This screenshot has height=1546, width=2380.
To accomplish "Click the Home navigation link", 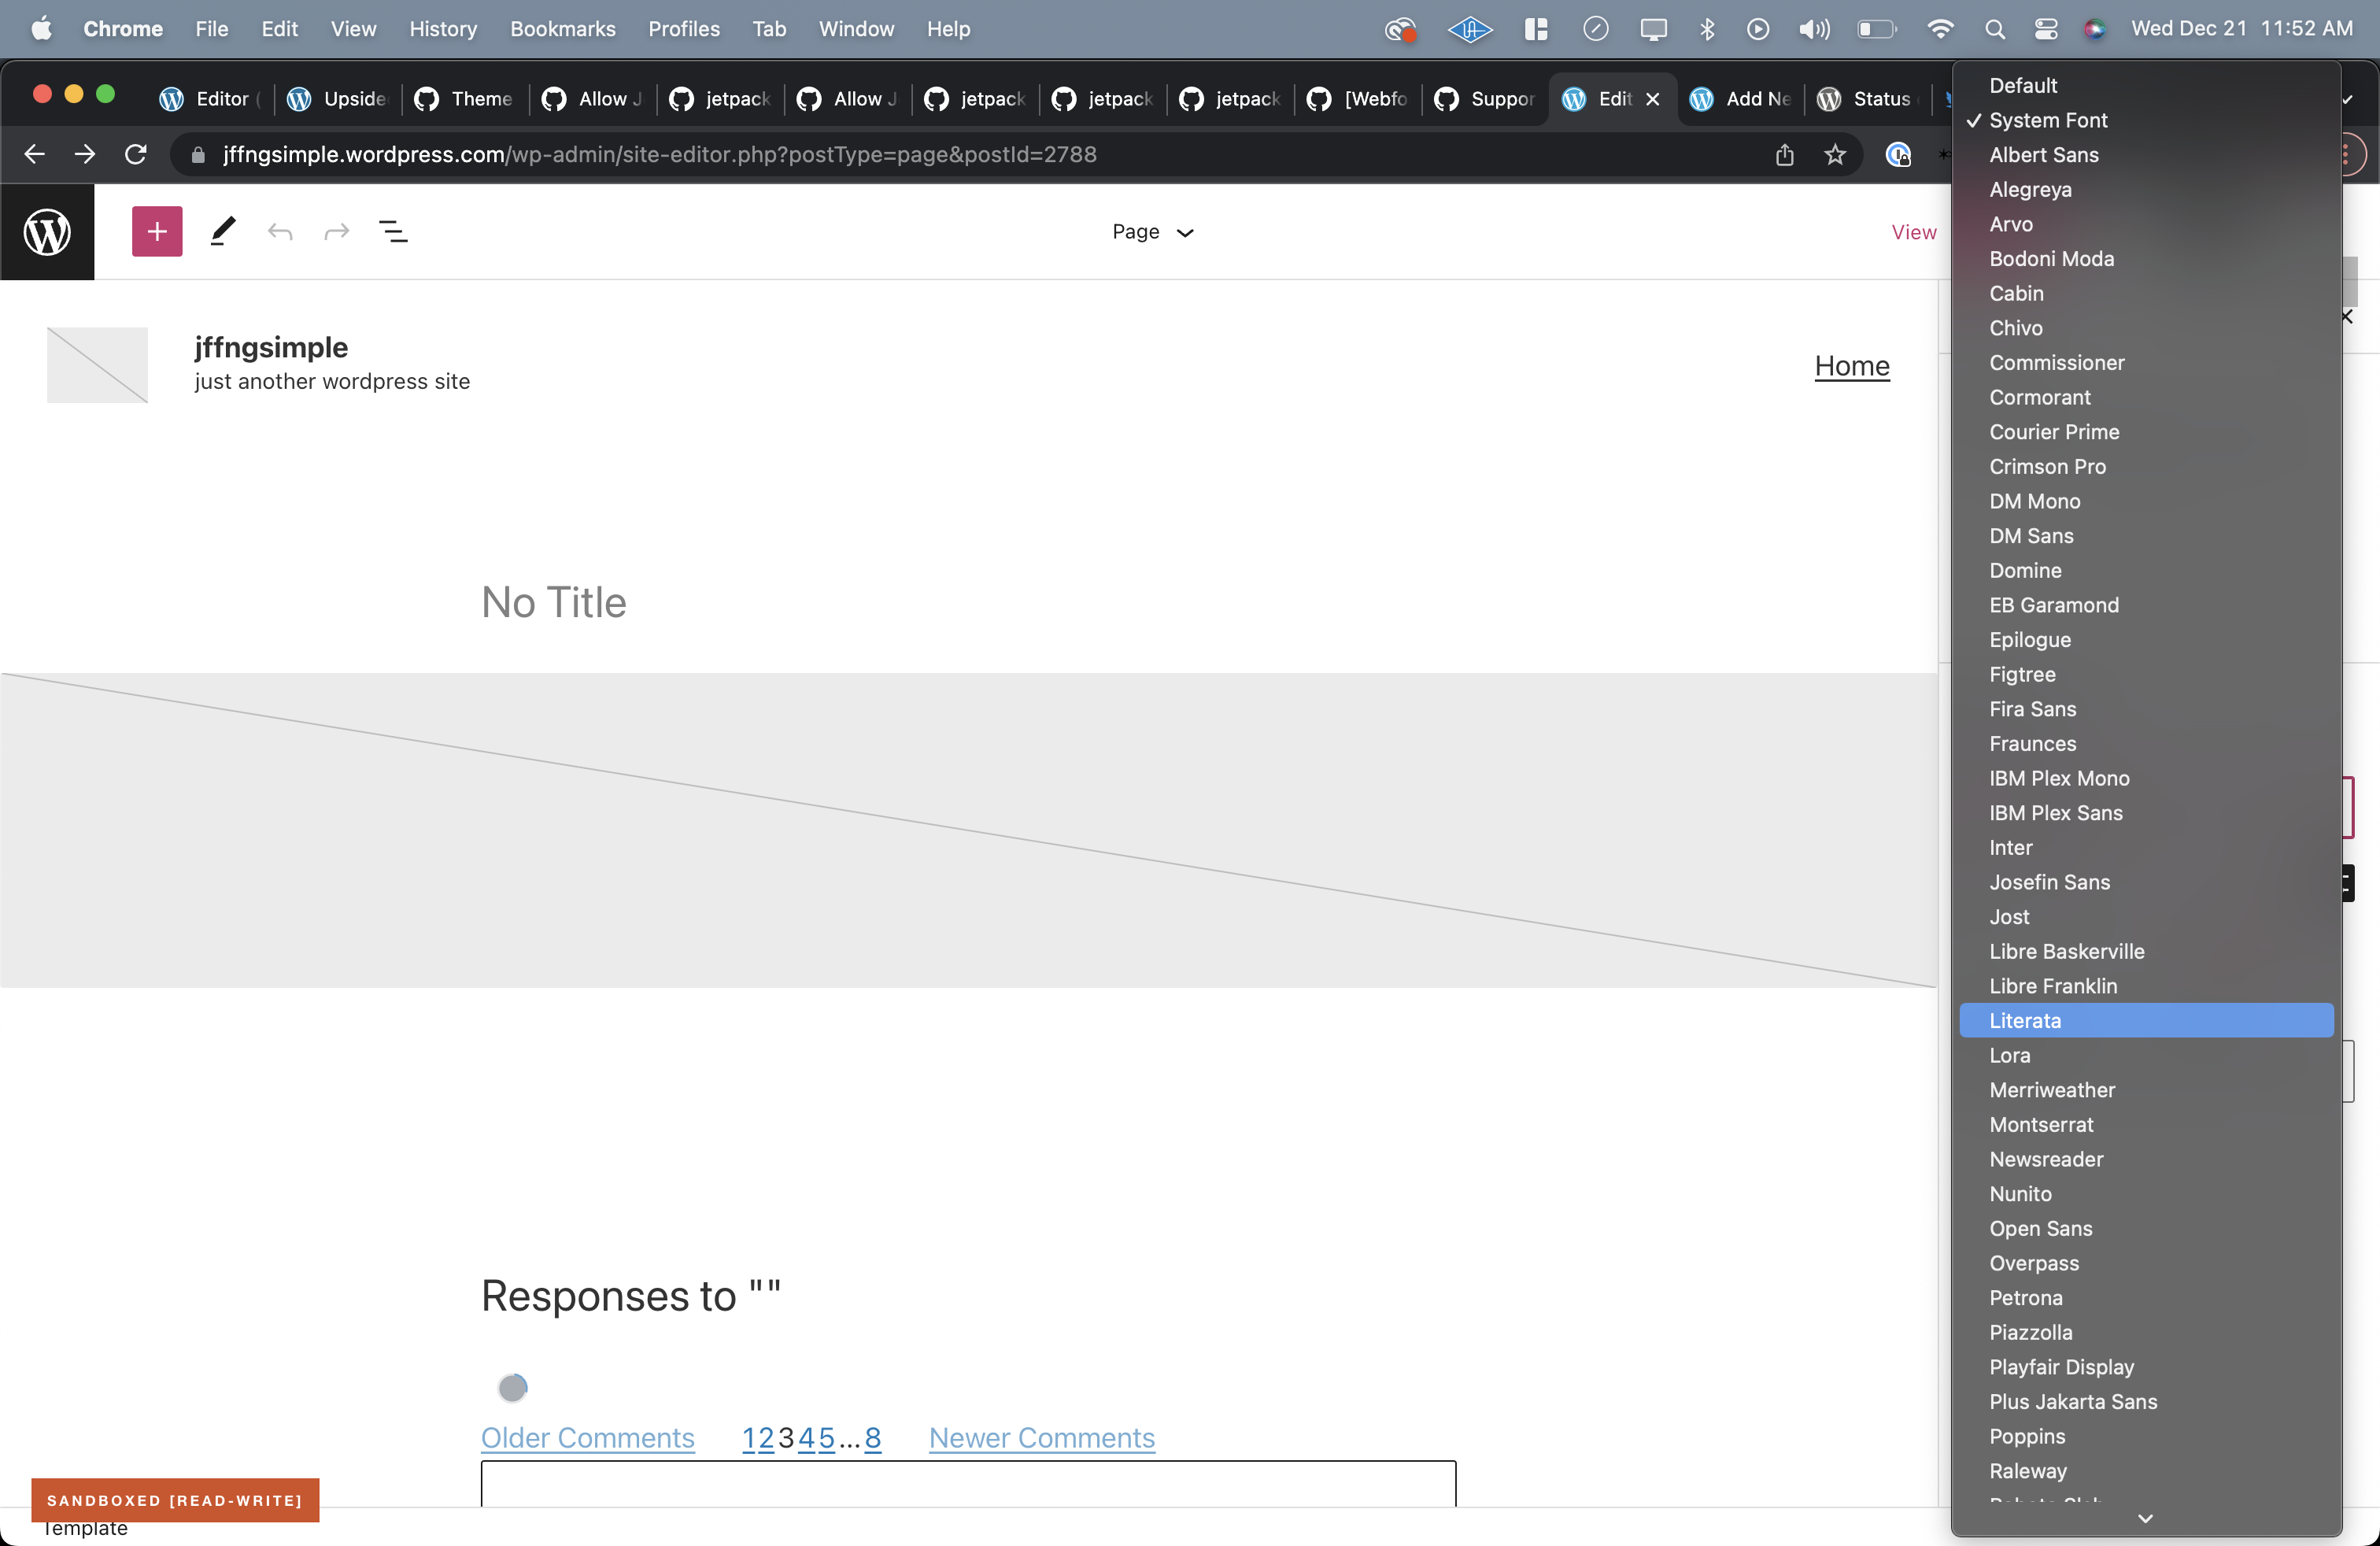I will 1852,366.
